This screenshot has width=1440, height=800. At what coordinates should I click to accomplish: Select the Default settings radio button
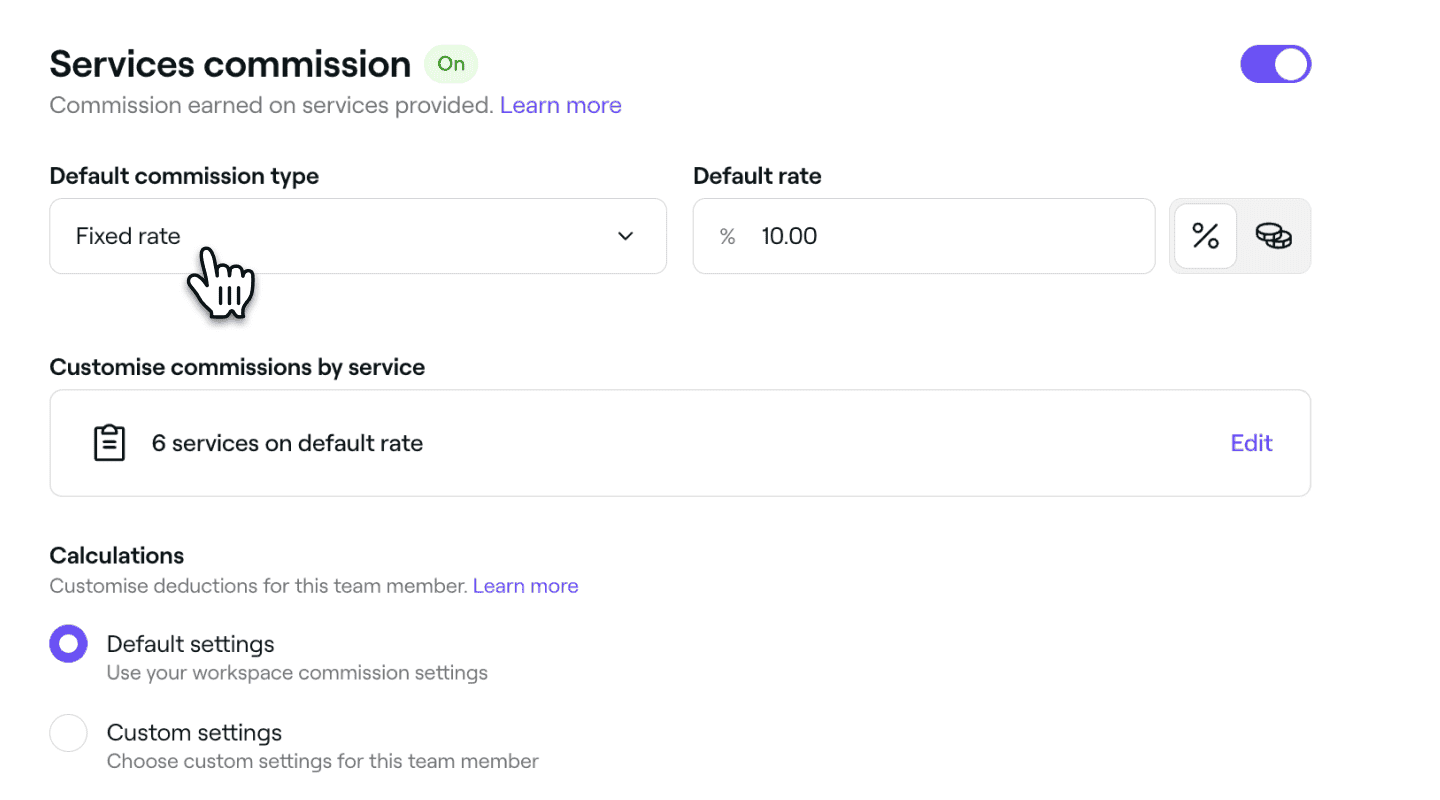(x=68, y=645)
